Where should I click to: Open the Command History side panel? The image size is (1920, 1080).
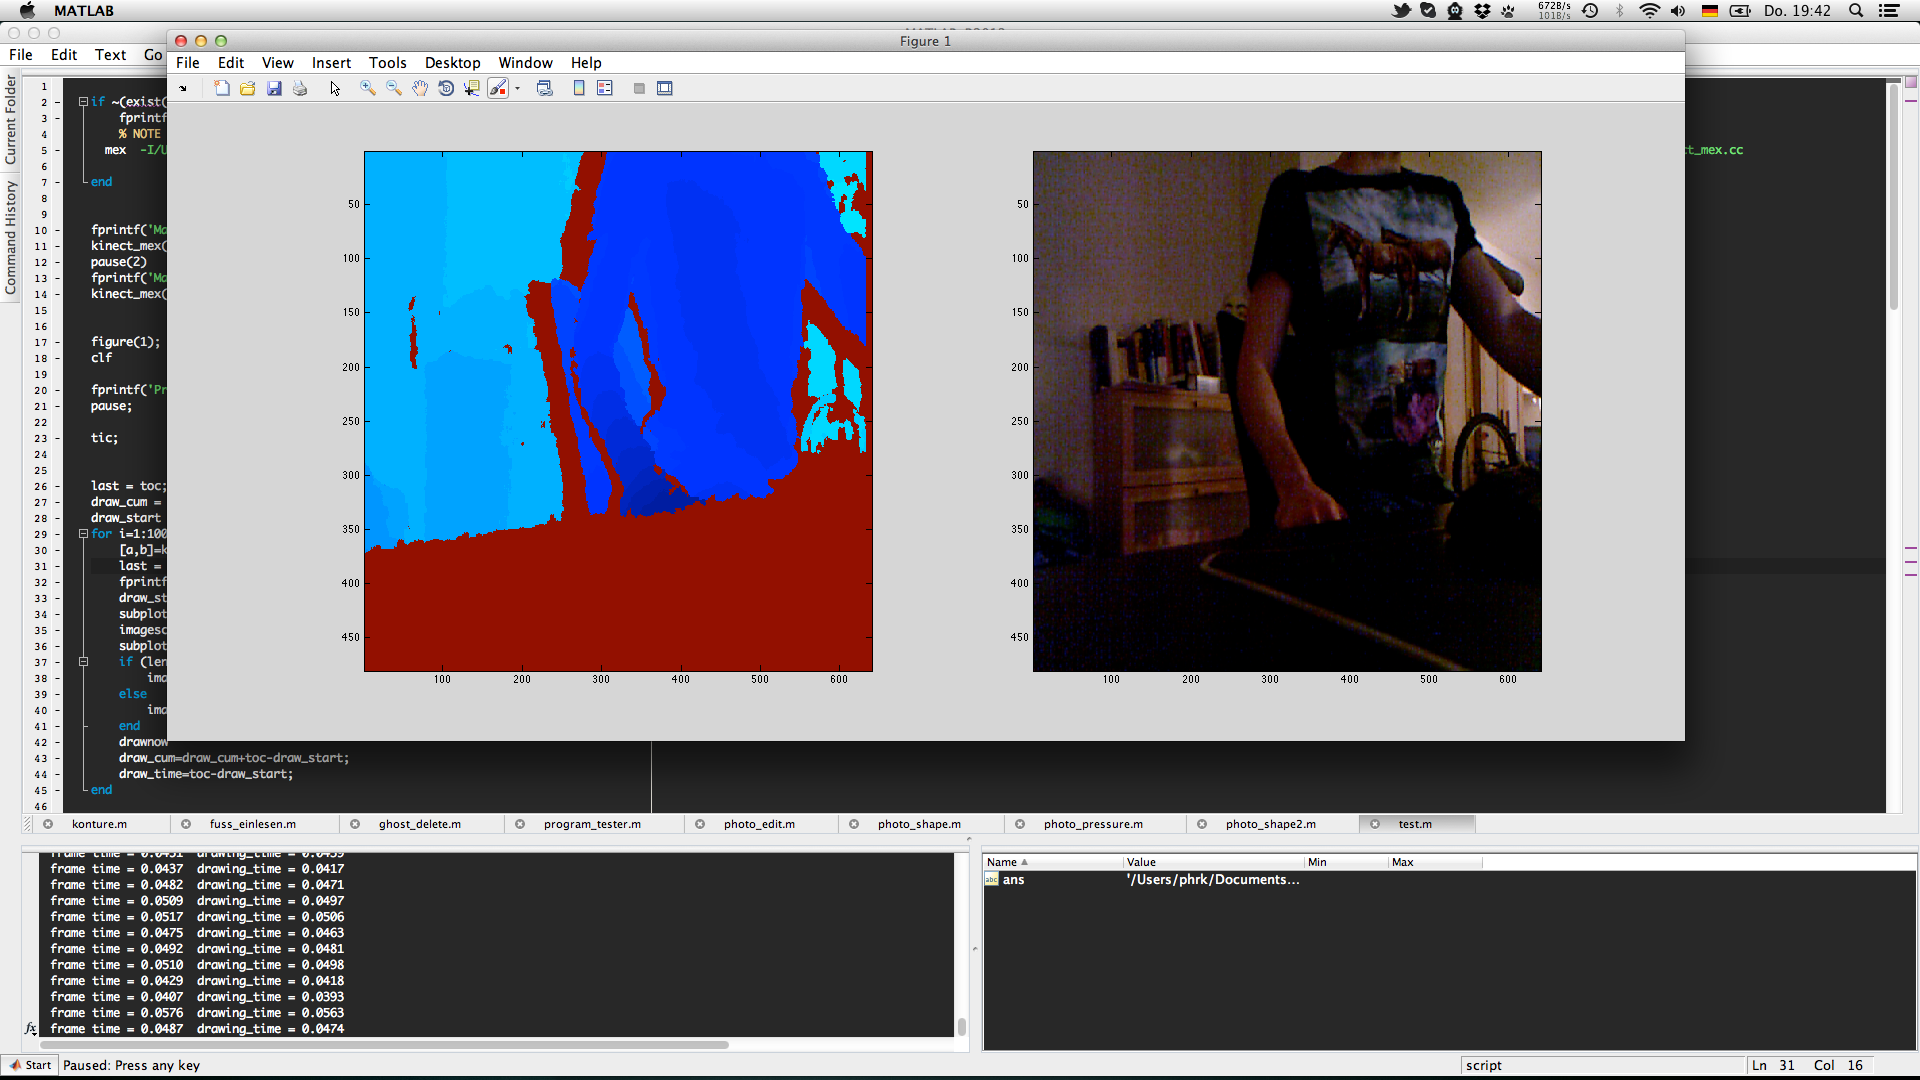11,238
